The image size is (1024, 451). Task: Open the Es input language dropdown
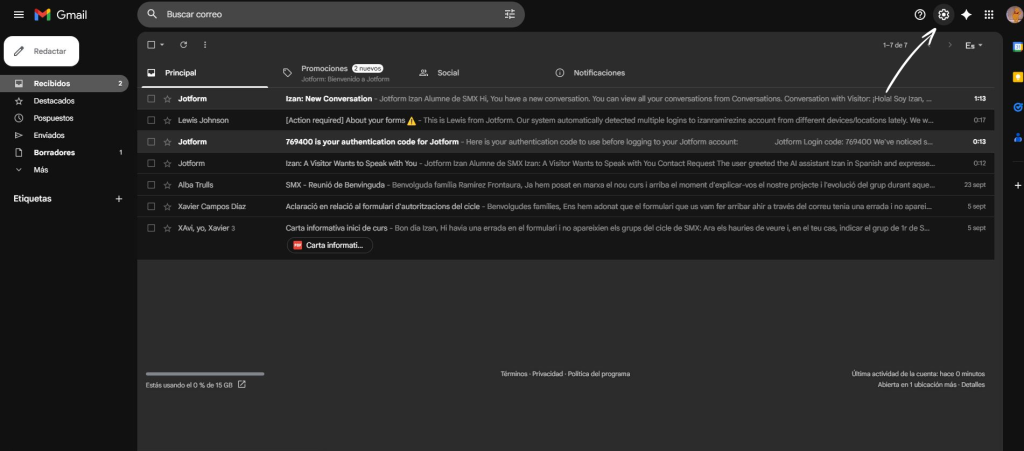[973, 45]
